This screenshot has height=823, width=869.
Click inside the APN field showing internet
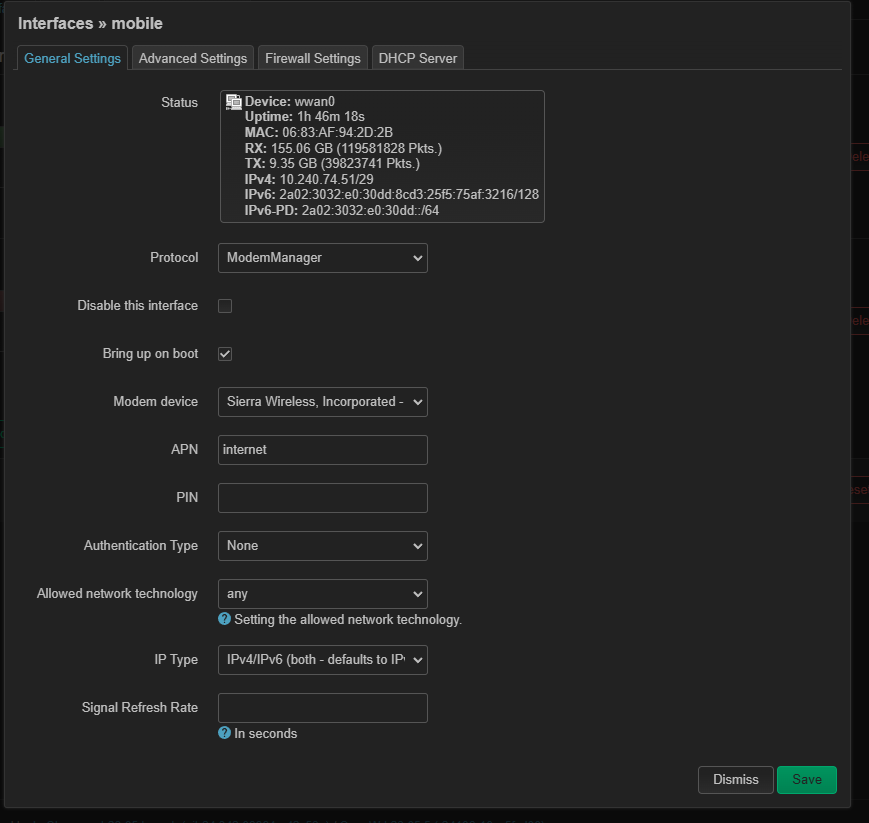[x=322, y=449]
